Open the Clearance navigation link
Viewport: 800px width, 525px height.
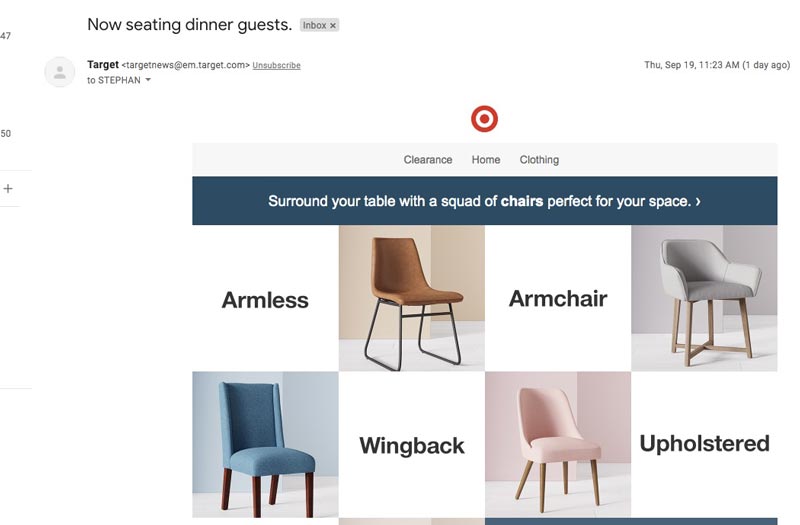[428, 160]
